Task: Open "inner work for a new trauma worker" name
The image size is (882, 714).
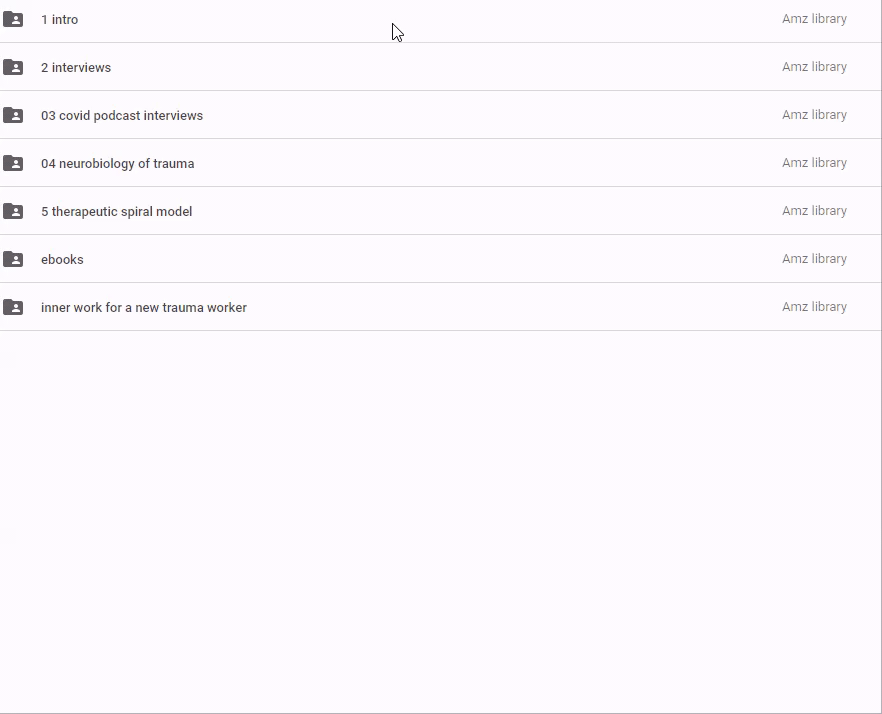Action: [144, 307]
